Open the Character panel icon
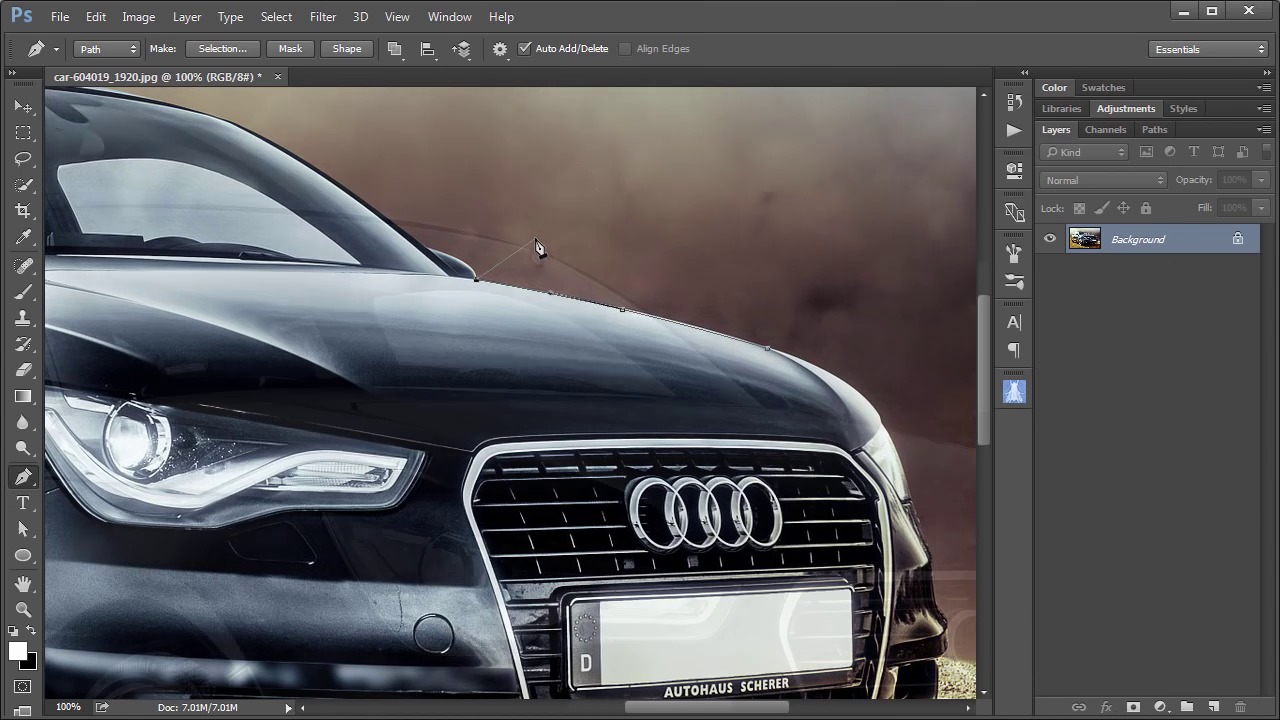The image size is (1280, 720). point(1014,322)
